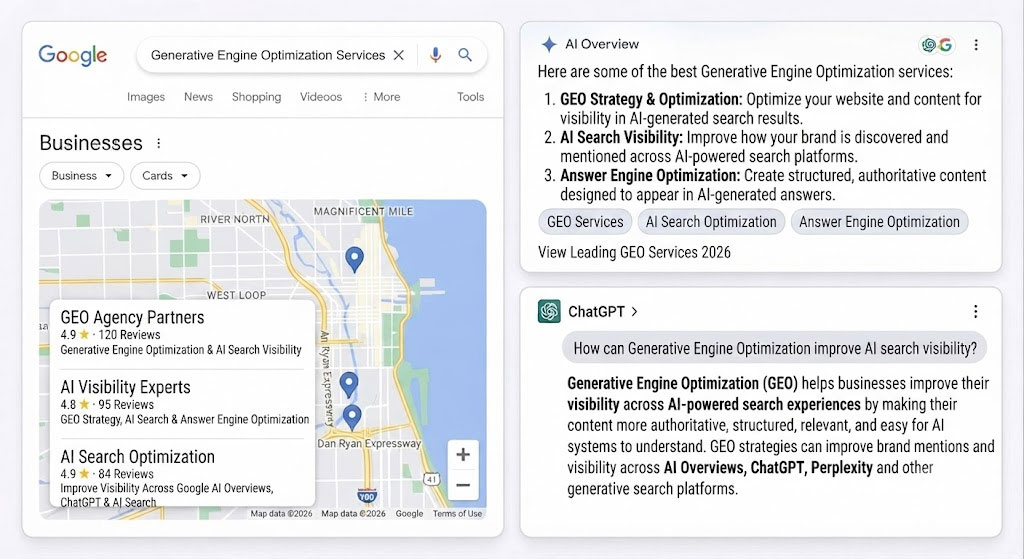The width and height of the screenshot is (1024, 559).
Task: Expand the ChatGPT chevron link
Action: (634, 312)
